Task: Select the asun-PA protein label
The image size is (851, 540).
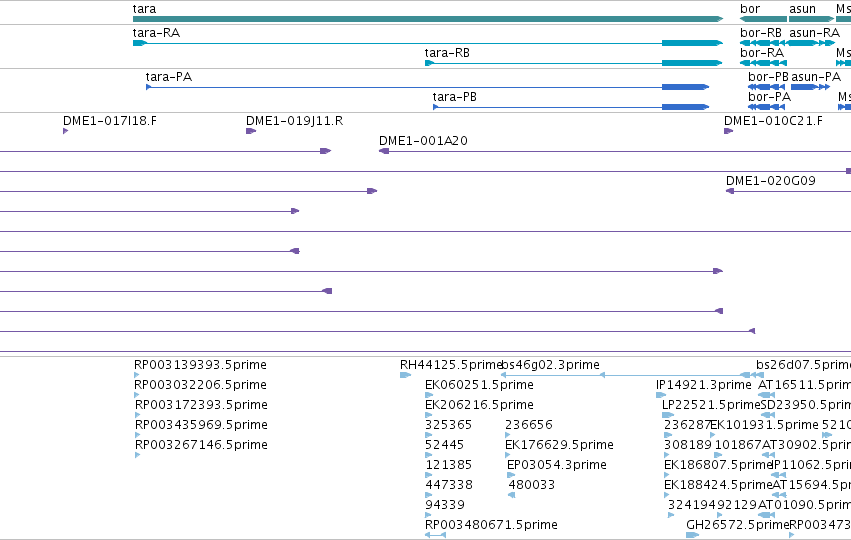Action: pyautogui.click(x=816, y=77)
